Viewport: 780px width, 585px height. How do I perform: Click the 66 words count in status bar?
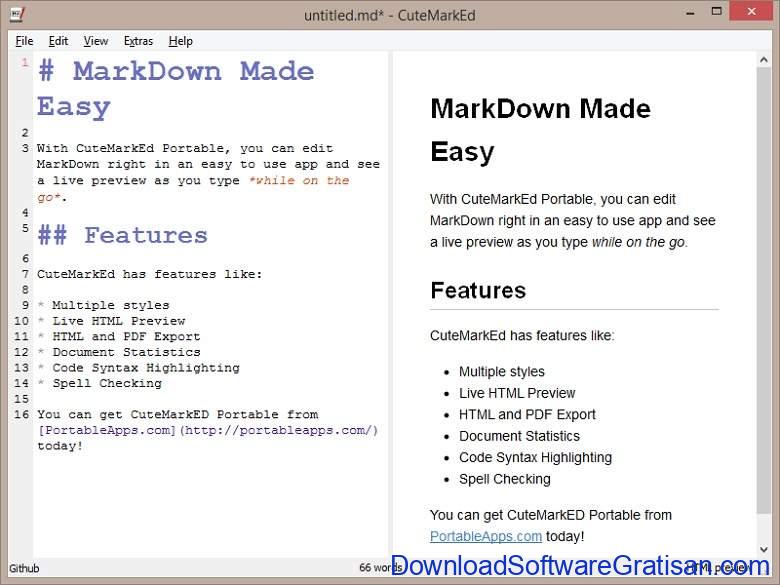point(381,568)
